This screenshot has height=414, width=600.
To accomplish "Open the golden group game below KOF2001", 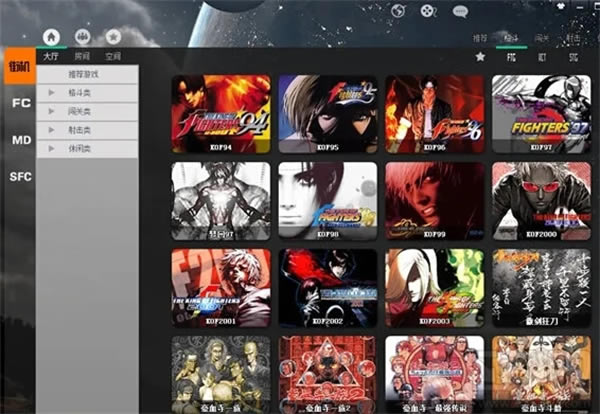I will click(x=221, y=375).
